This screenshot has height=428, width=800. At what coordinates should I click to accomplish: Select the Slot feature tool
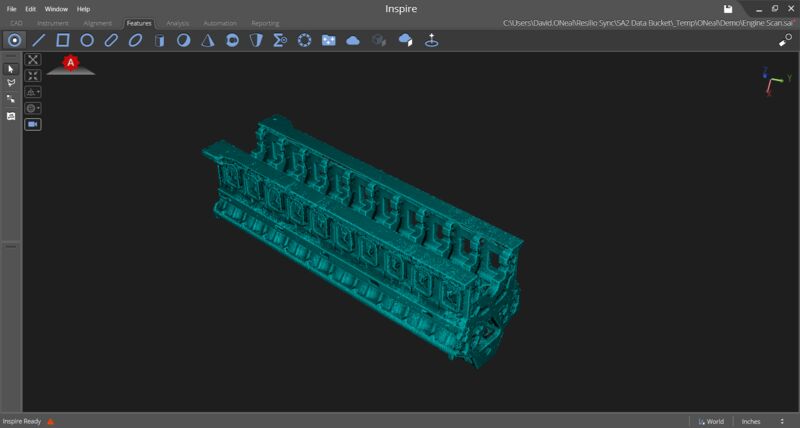(x=111, y=40)
